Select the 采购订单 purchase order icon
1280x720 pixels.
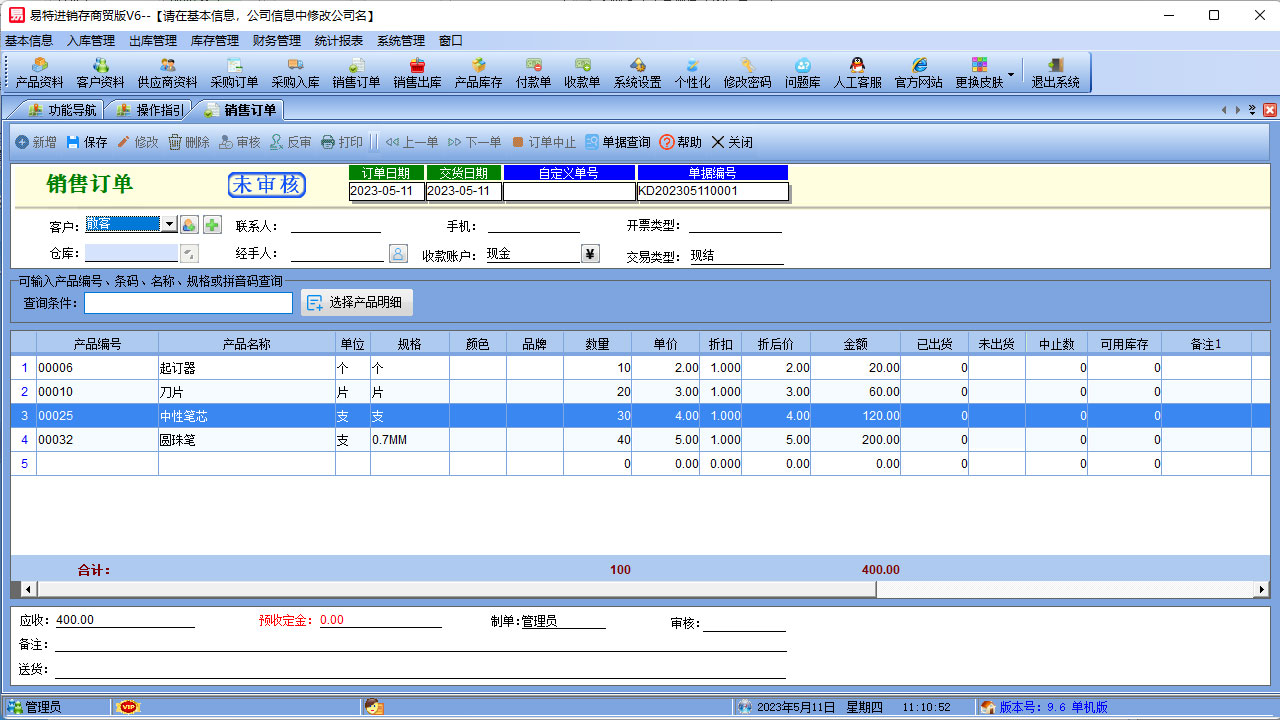pos(233,72)
